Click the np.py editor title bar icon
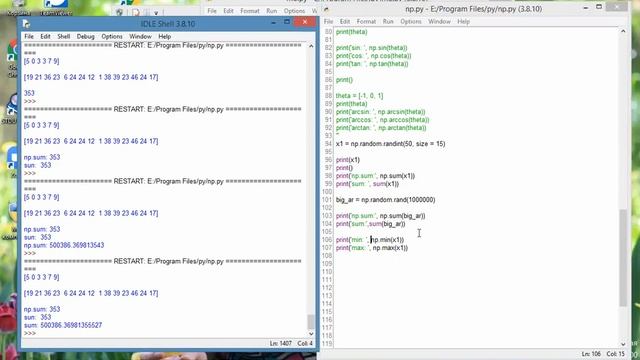640x360 pixels. tap(326, 9)
